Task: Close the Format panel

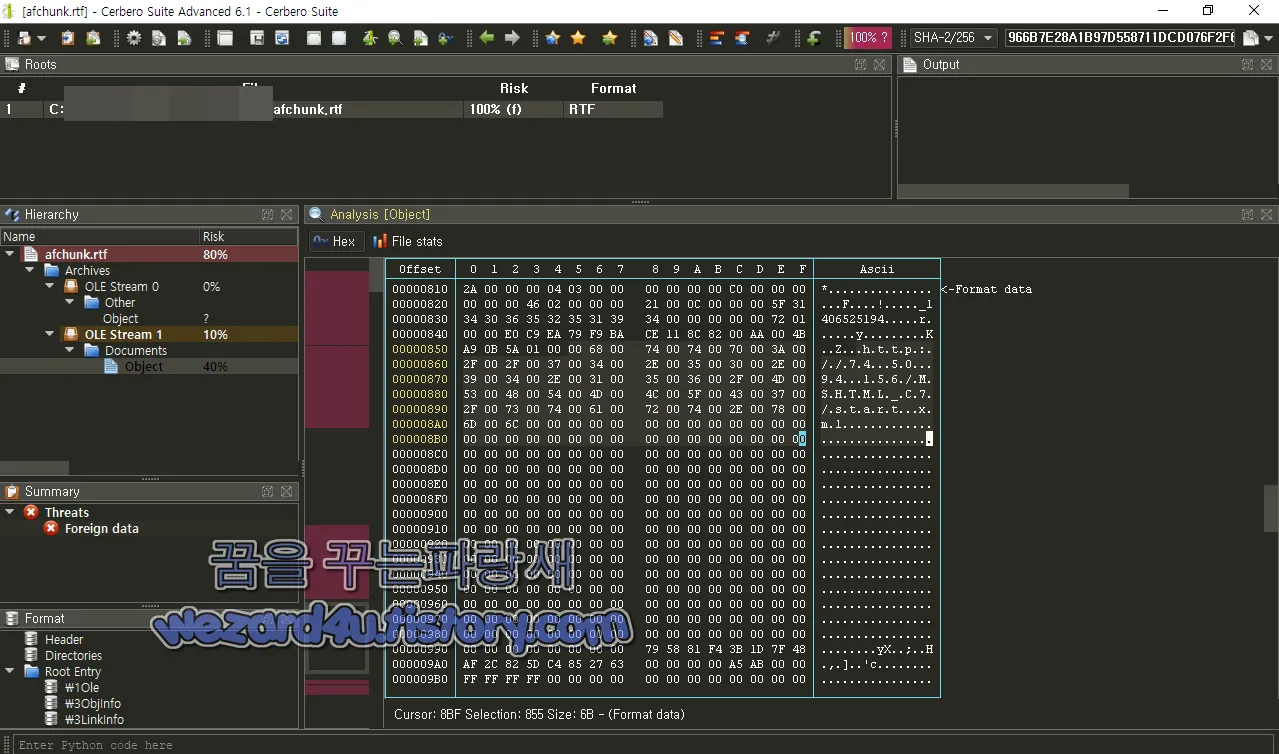Action: [287, 618]
